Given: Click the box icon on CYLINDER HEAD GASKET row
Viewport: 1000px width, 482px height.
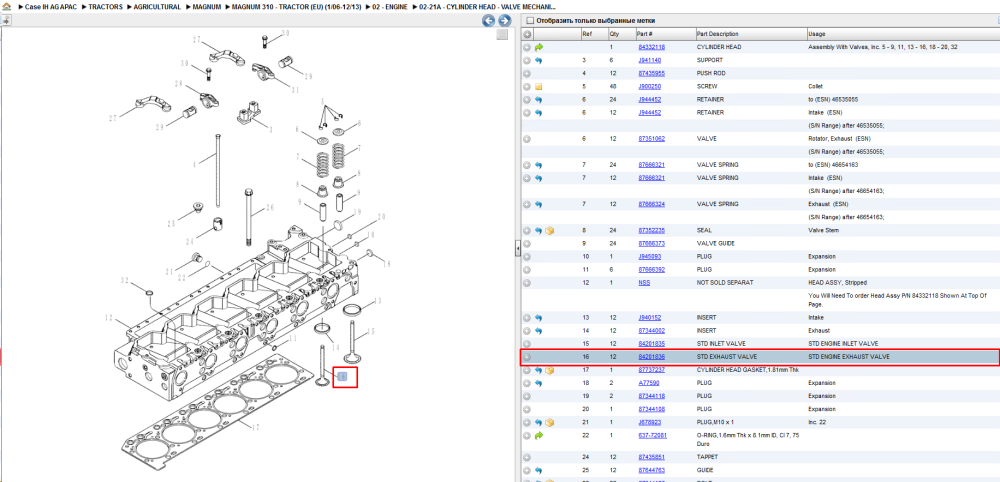Looking at the screenshot, I should click(x=550, y=370).
